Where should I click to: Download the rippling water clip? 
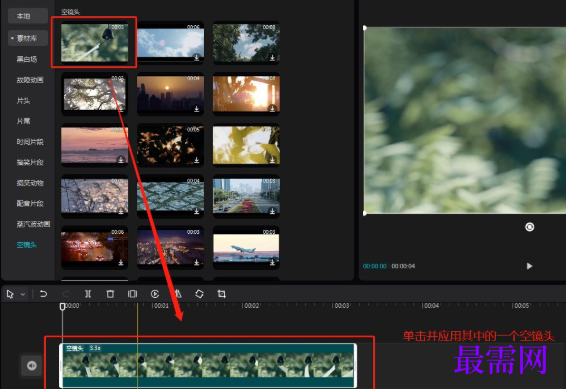[197, 211]
